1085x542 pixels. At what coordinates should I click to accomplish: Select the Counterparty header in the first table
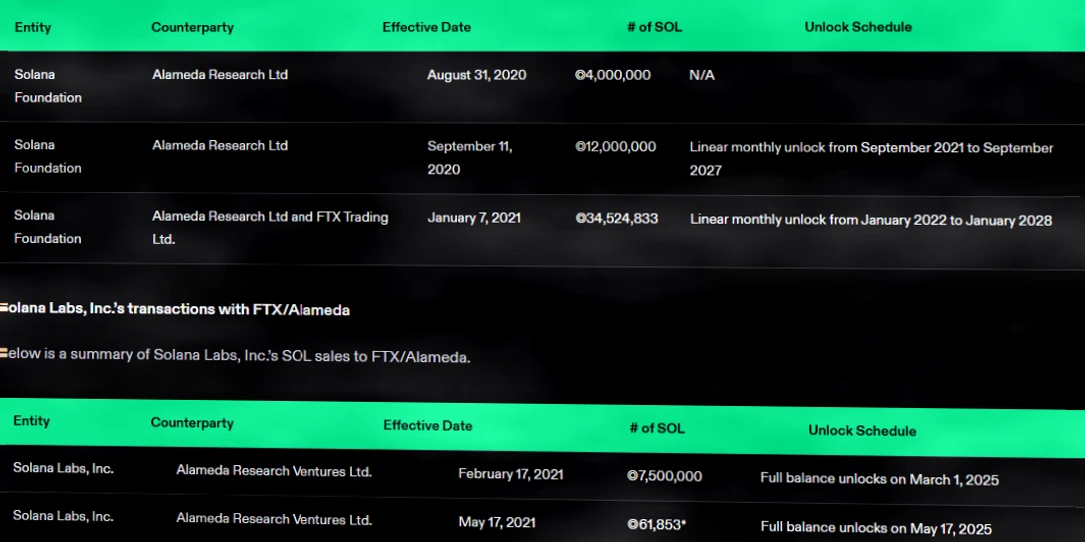[192, 27]
